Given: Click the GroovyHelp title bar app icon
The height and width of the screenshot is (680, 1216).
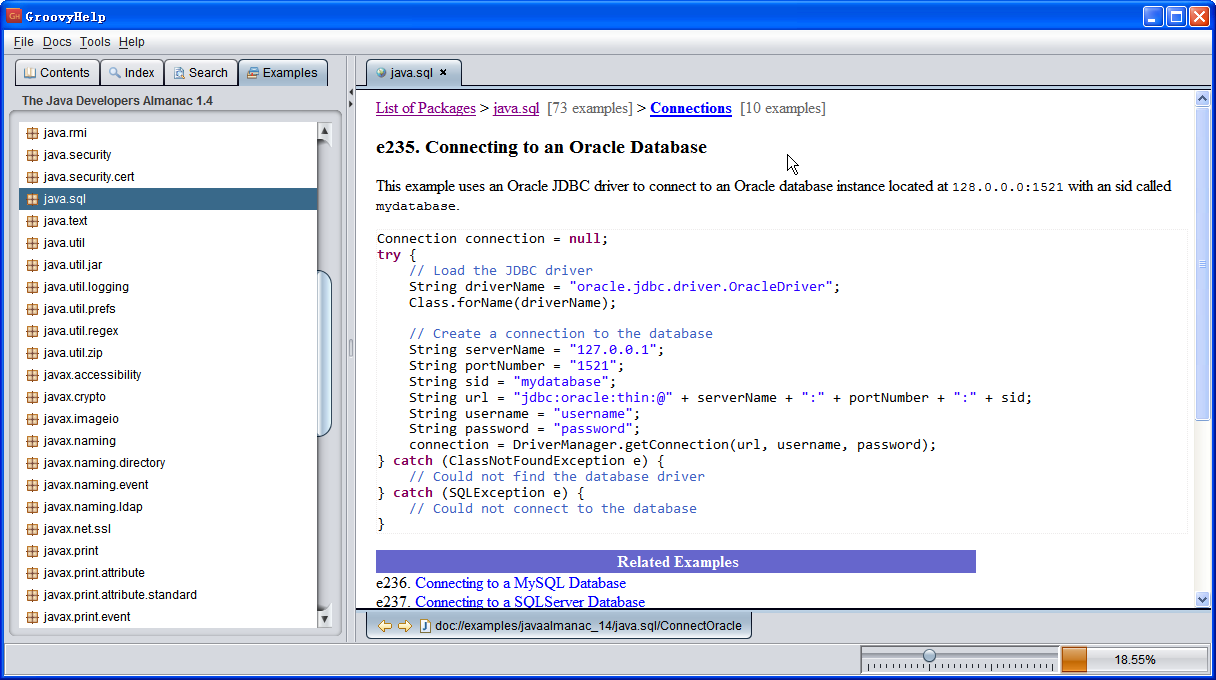Looking at the screenshot, I should coord(14,15).
